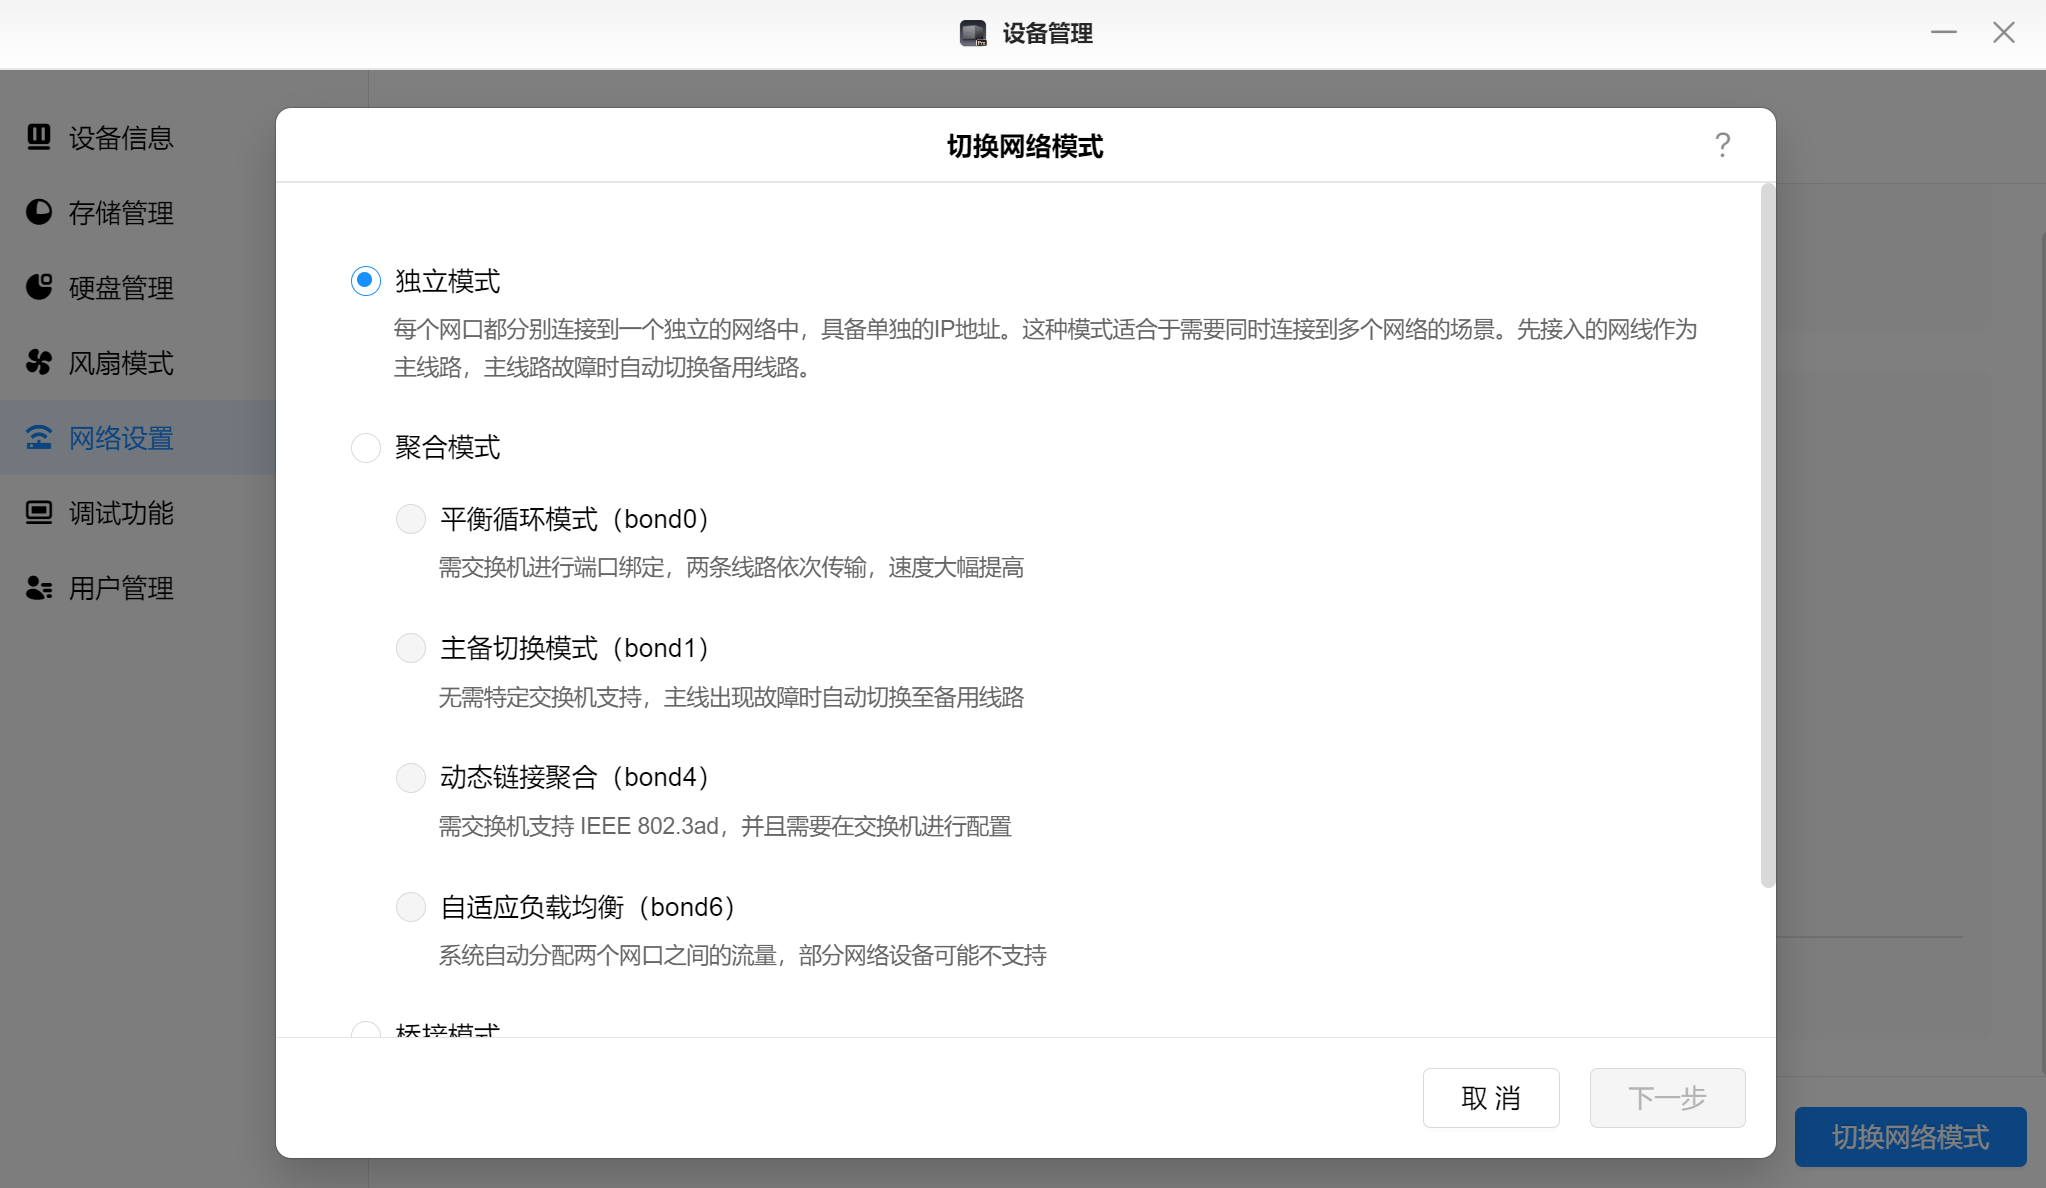
Task: Click the user management people icon
Action: 39,587
